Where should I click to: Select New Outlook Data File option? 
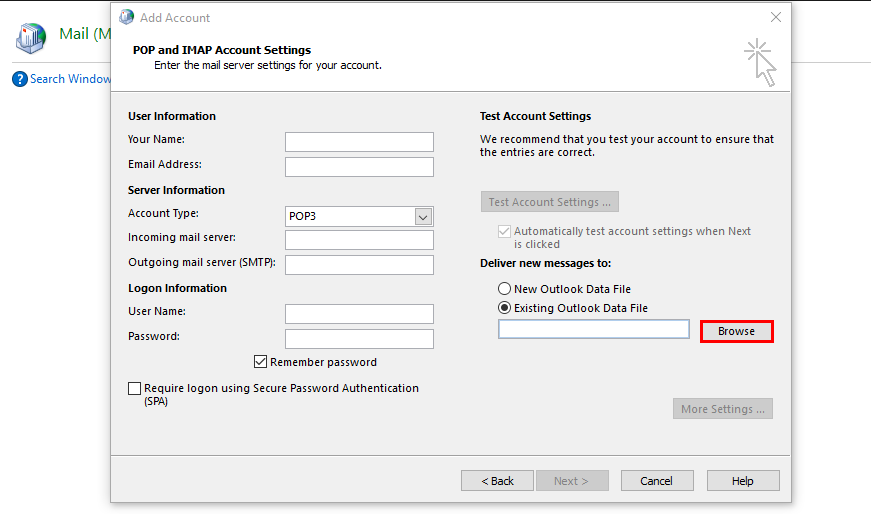(x=504, y=289)
